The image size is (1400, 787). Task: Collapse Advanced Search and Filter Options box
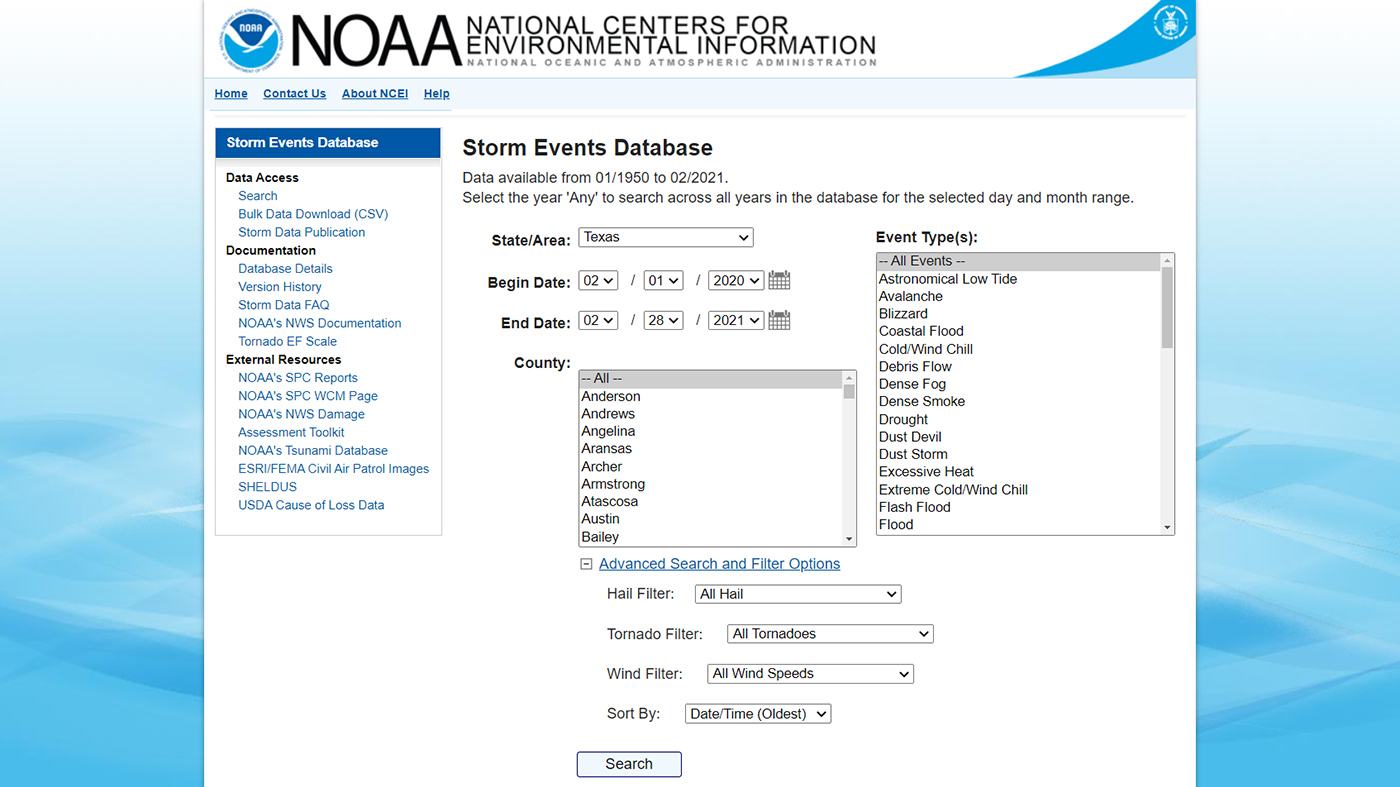click(587, 564)
